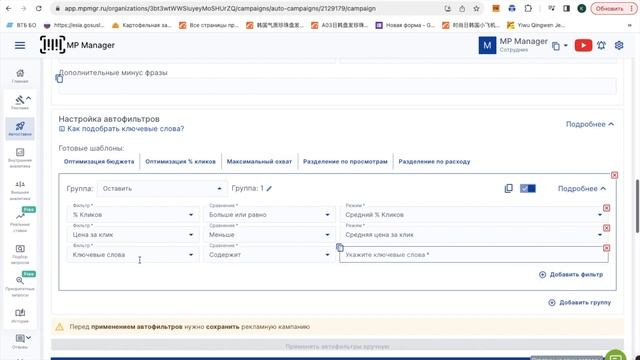Click the browser profile avatar
Viewport: 640px width, 360px height.
point(582,9)
